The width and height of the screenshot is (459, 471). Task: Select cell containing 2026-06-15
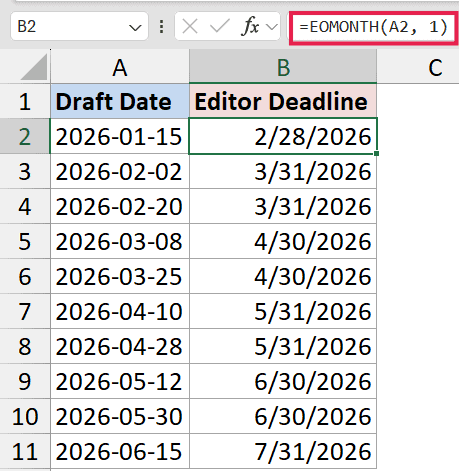(x=120, y=451)
